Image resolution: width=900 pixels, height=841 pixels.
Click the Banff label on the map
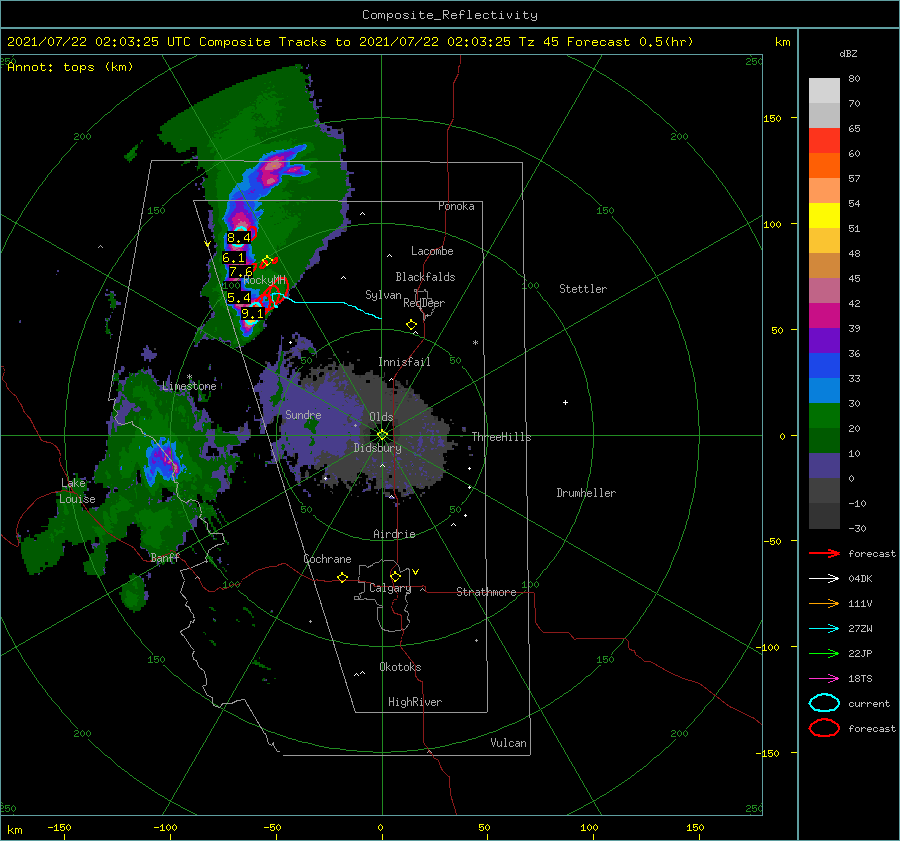point(165,557)
